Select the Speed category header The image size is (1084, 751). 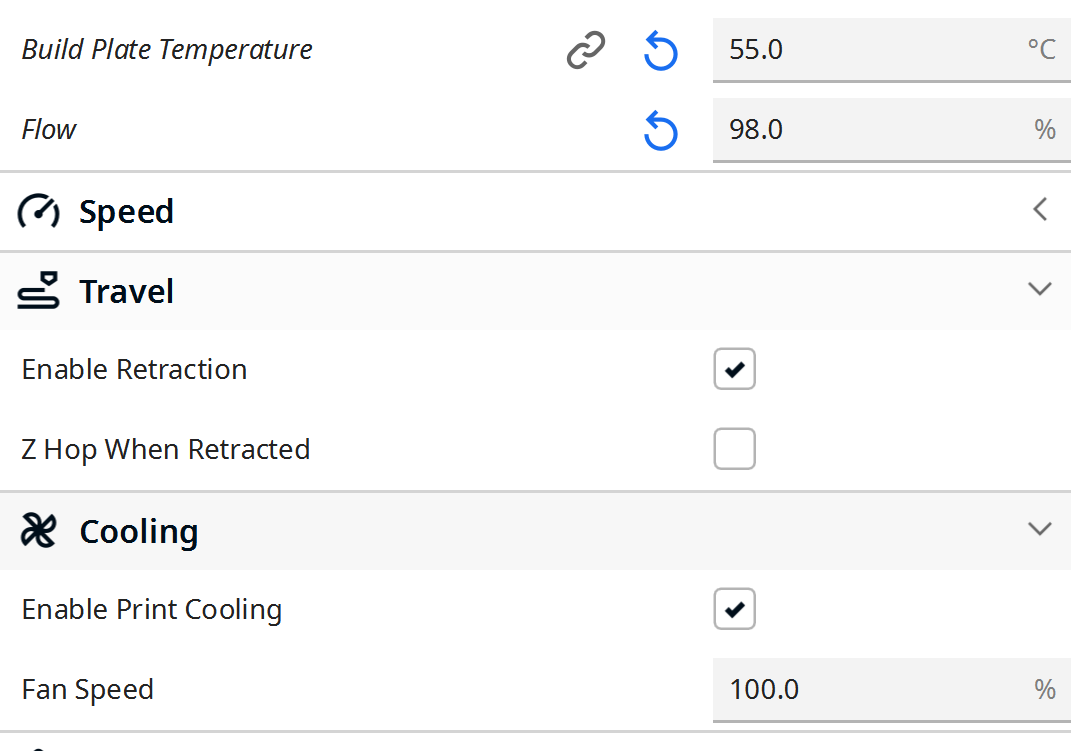(x=535, y=211)
